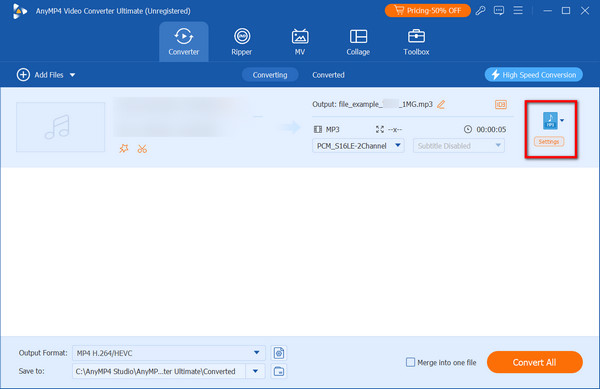600x389 pixels.
Task: Open the Subtitle Disabled dropdown
Action: pos(458,146)
